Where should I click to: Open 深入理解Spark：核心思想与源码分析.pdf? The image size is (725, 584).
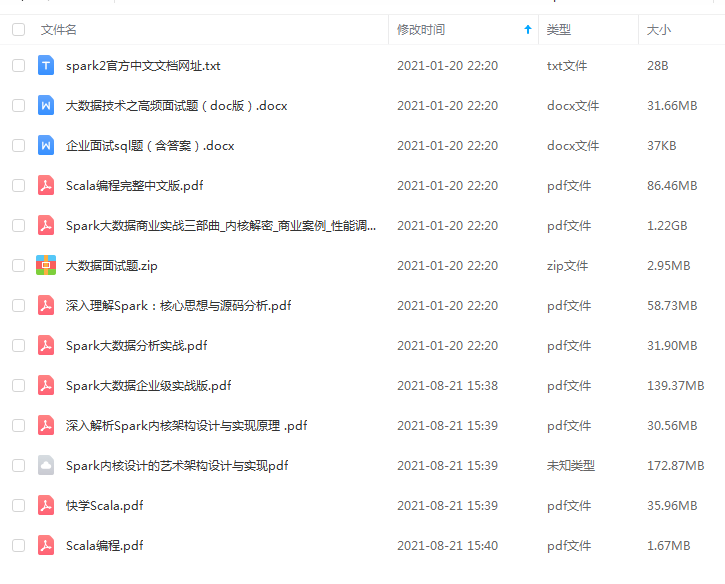click(x=178, y=306)
